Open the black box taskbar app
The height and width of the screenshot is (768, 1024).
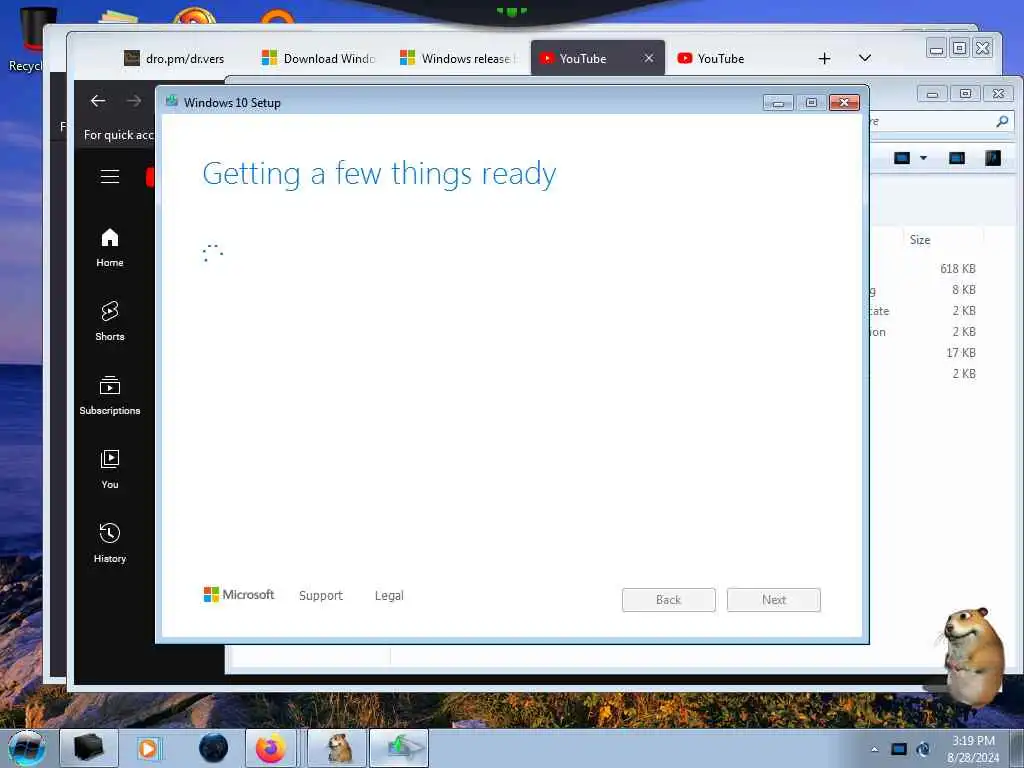[x=89, y=748]
